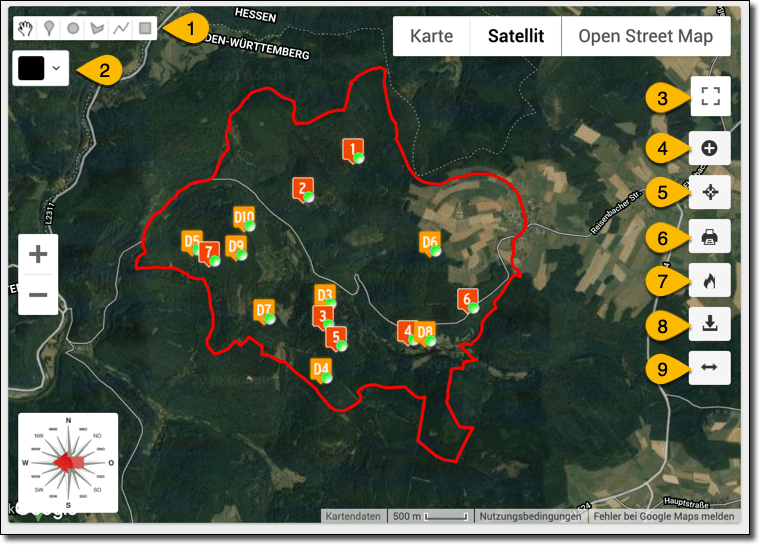Click the black color swatch
Screen dimensions: 760x545
click(x=32, y=68)
